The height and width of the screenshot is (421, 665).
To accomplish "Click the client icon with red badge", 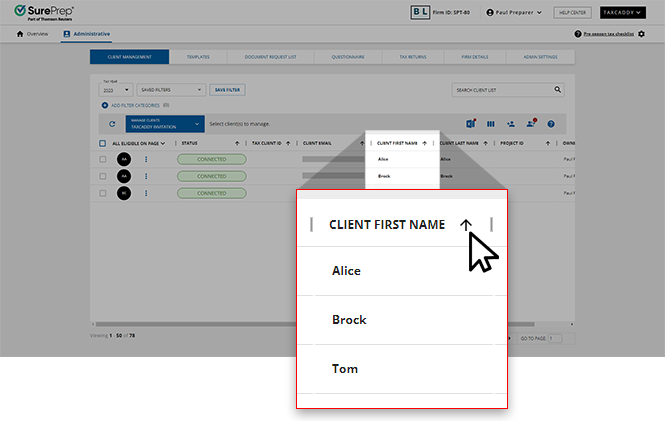I will coord(531,123).
